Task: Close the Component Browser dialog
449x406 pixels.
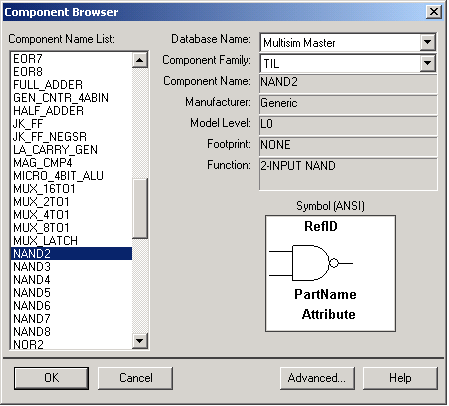Action: [434, 12]
